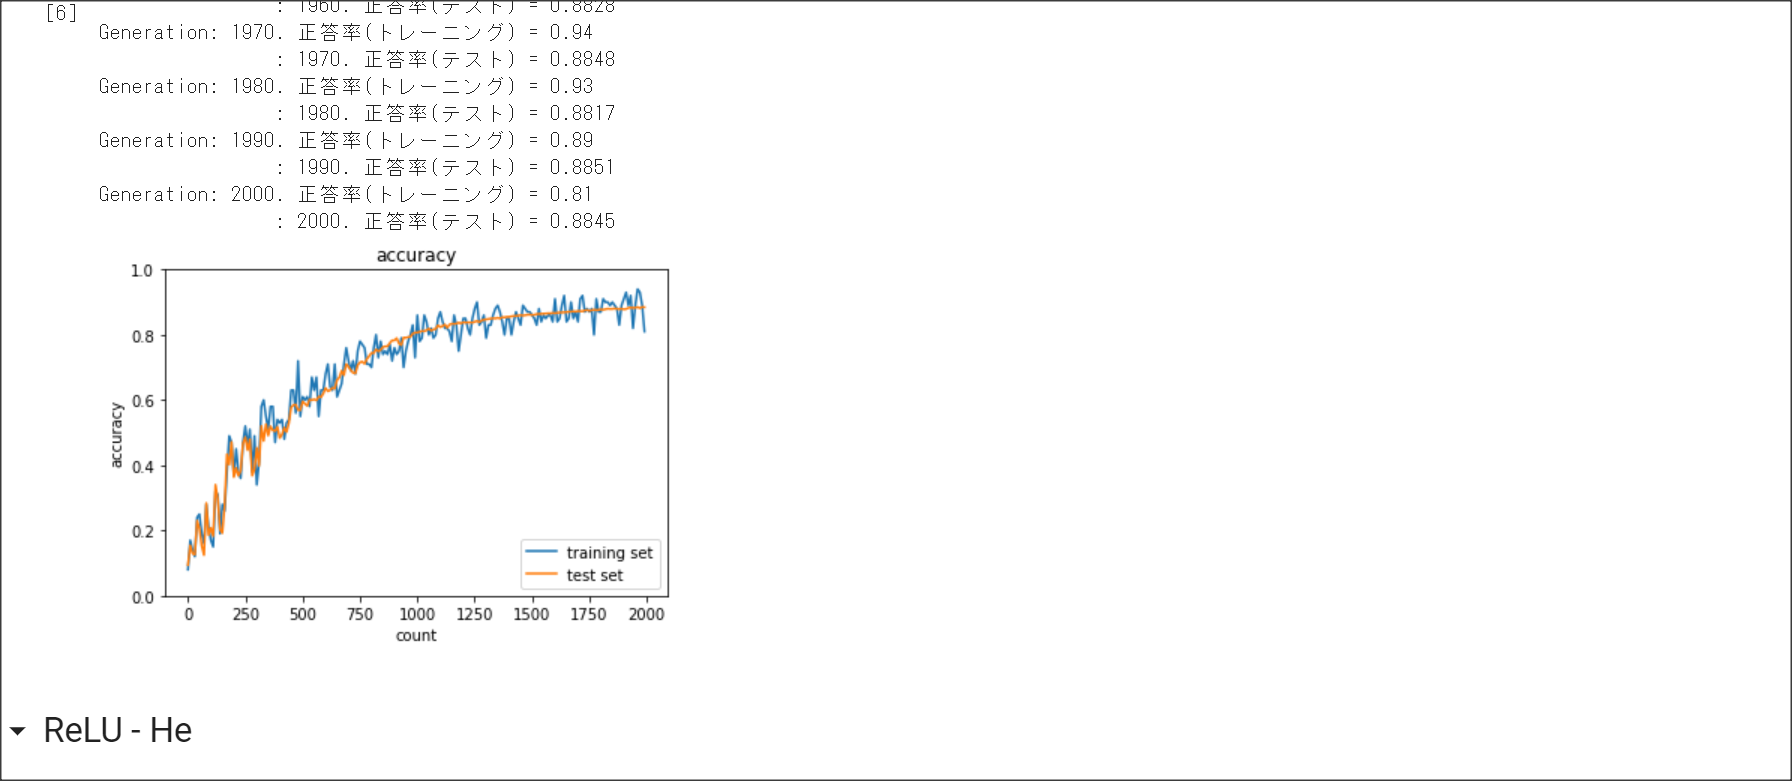Click the Generation: 2000 training accuracy line
Screen dimensions: 1792x781
pyautogui.click(x=346, y=194)
